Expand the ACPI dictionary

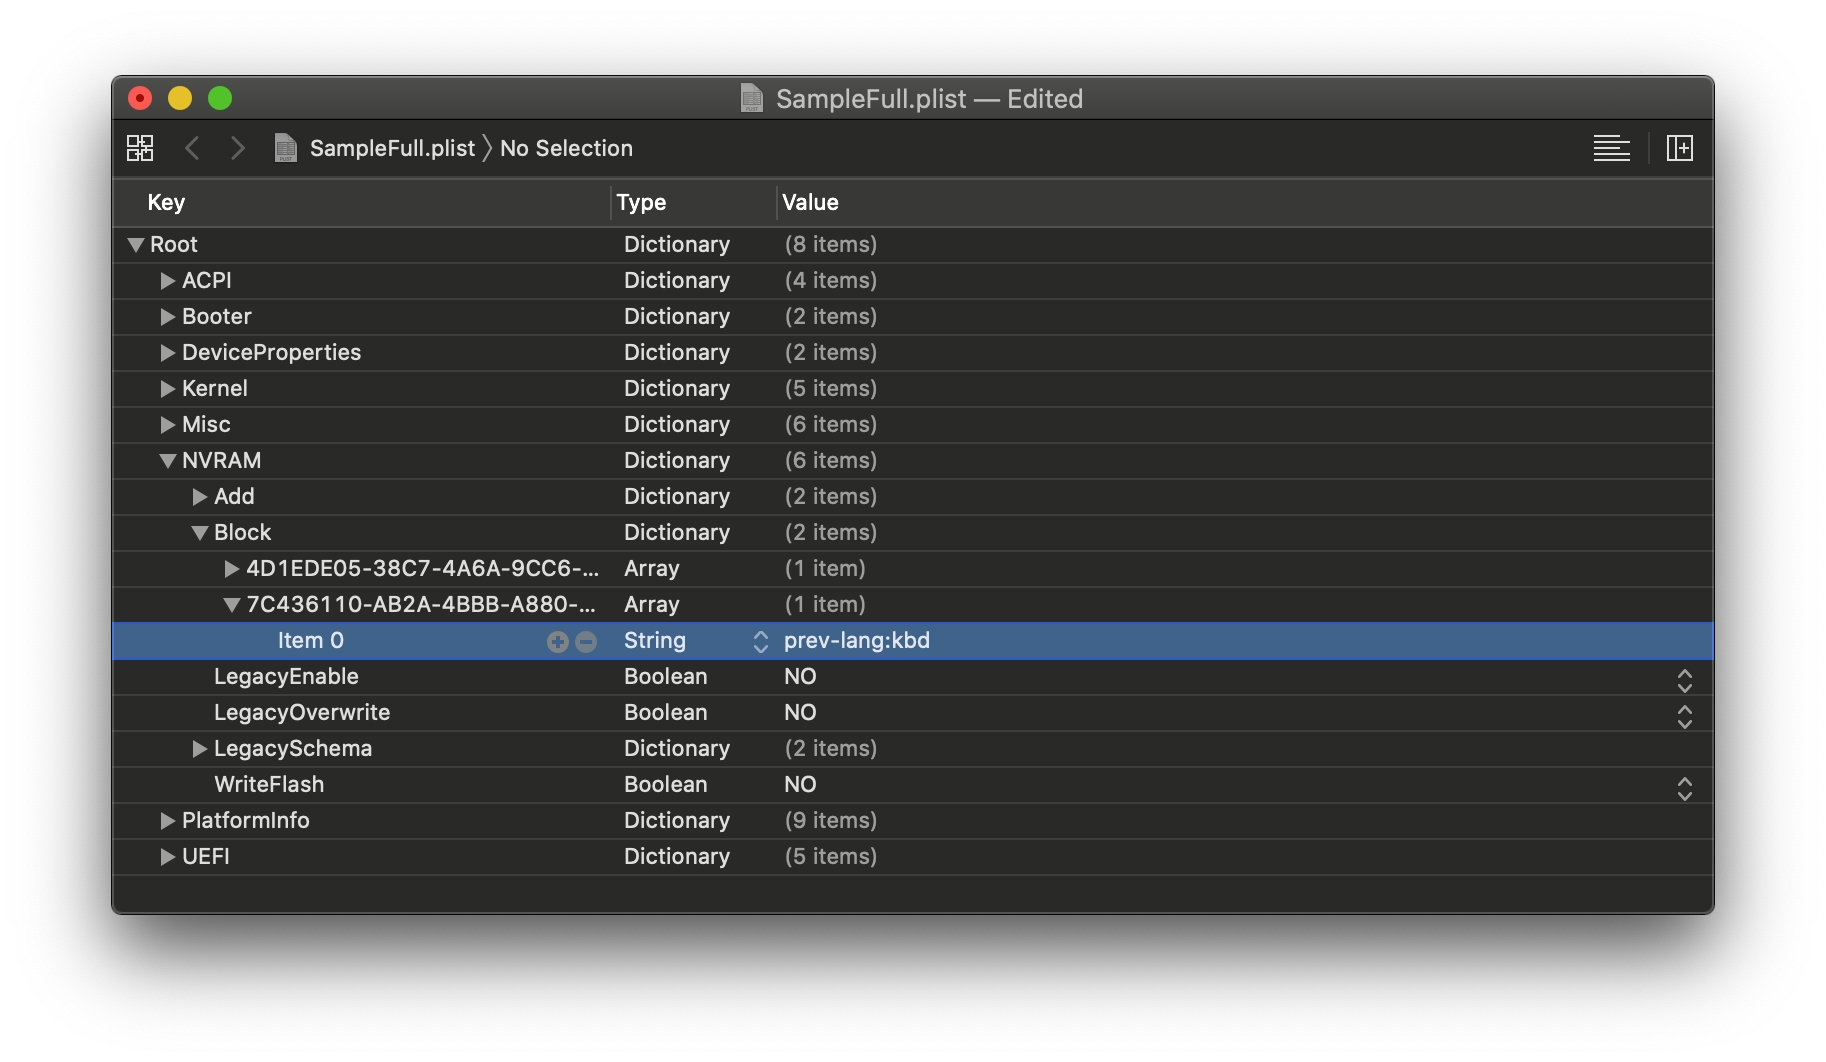[168, 281]
